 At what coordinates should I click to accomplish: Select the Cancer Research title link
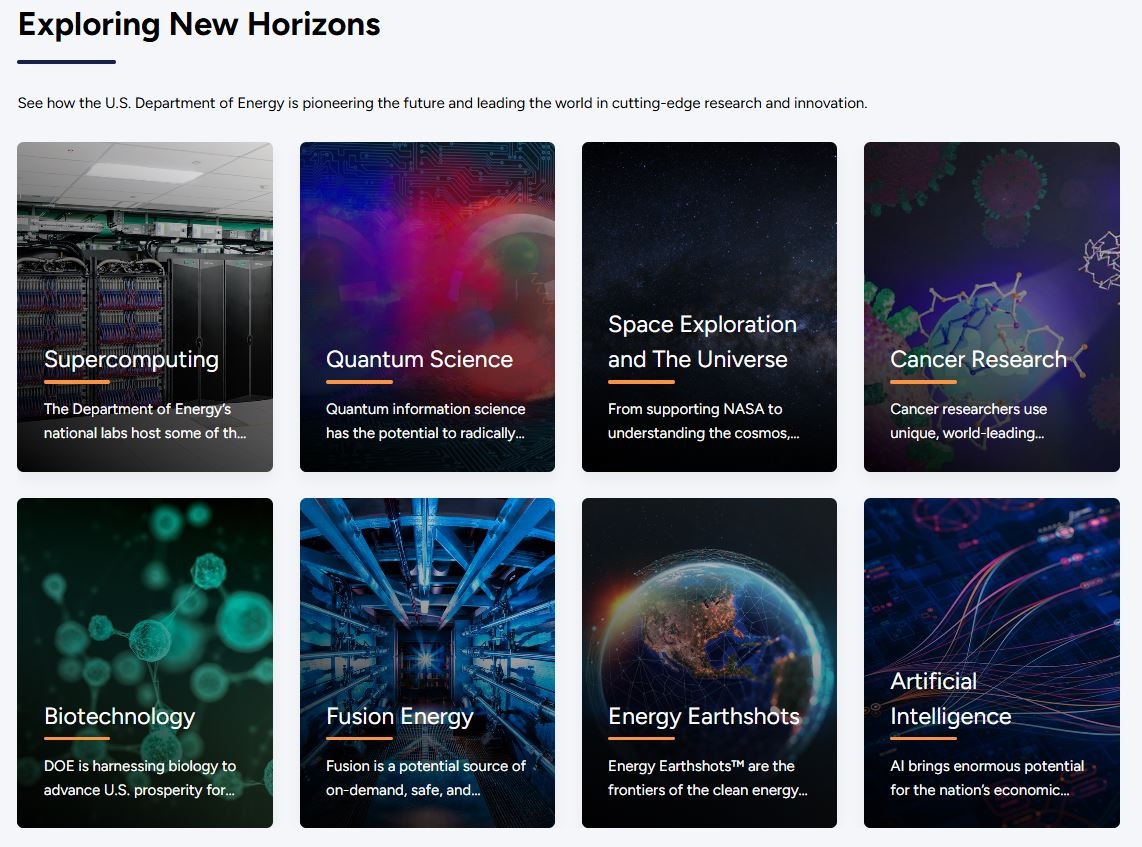977,360
